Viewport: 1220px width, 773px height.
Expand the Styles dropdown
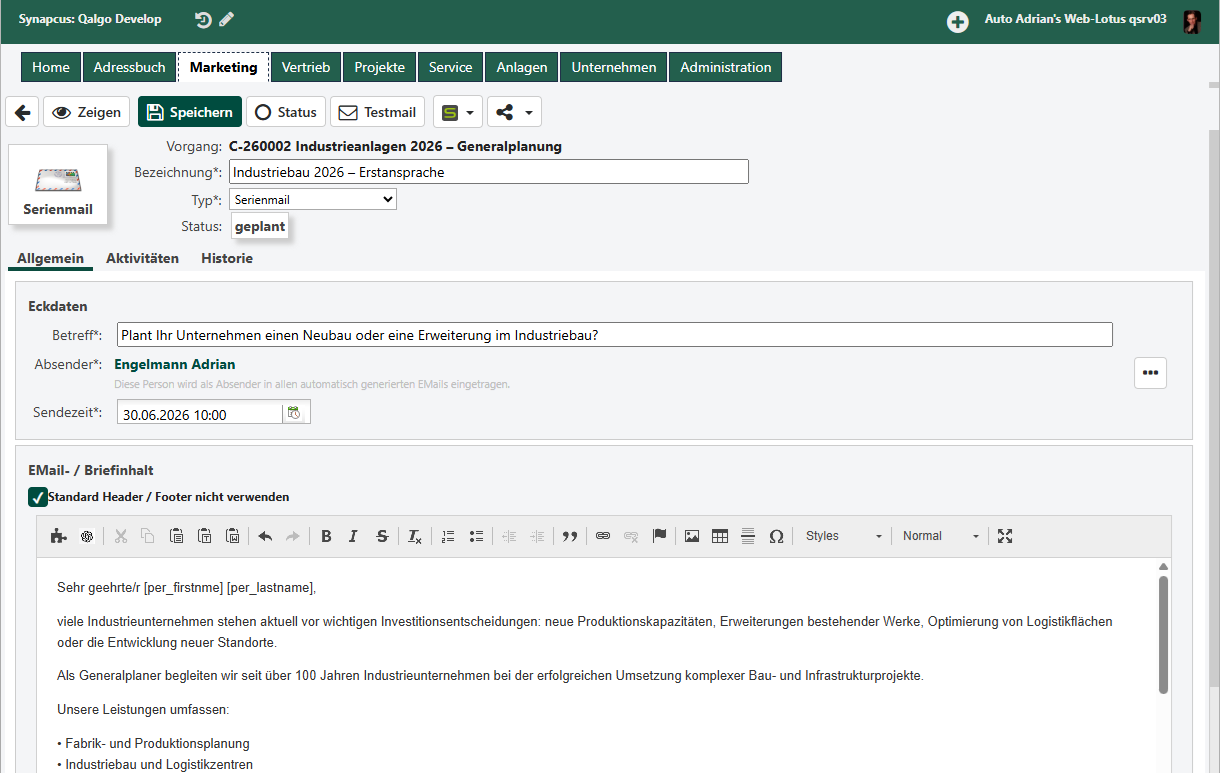coord(844,536)
